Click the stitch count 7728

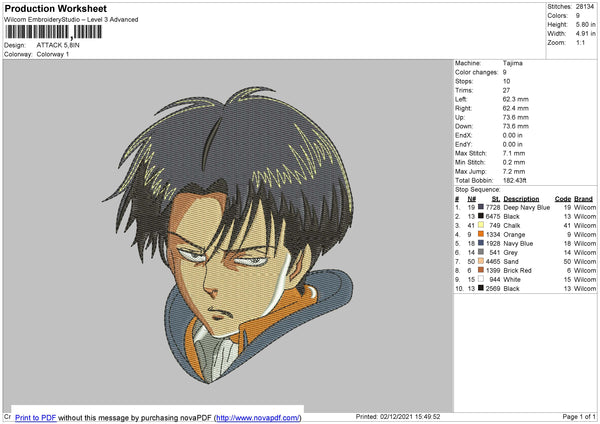click(493, 207)
